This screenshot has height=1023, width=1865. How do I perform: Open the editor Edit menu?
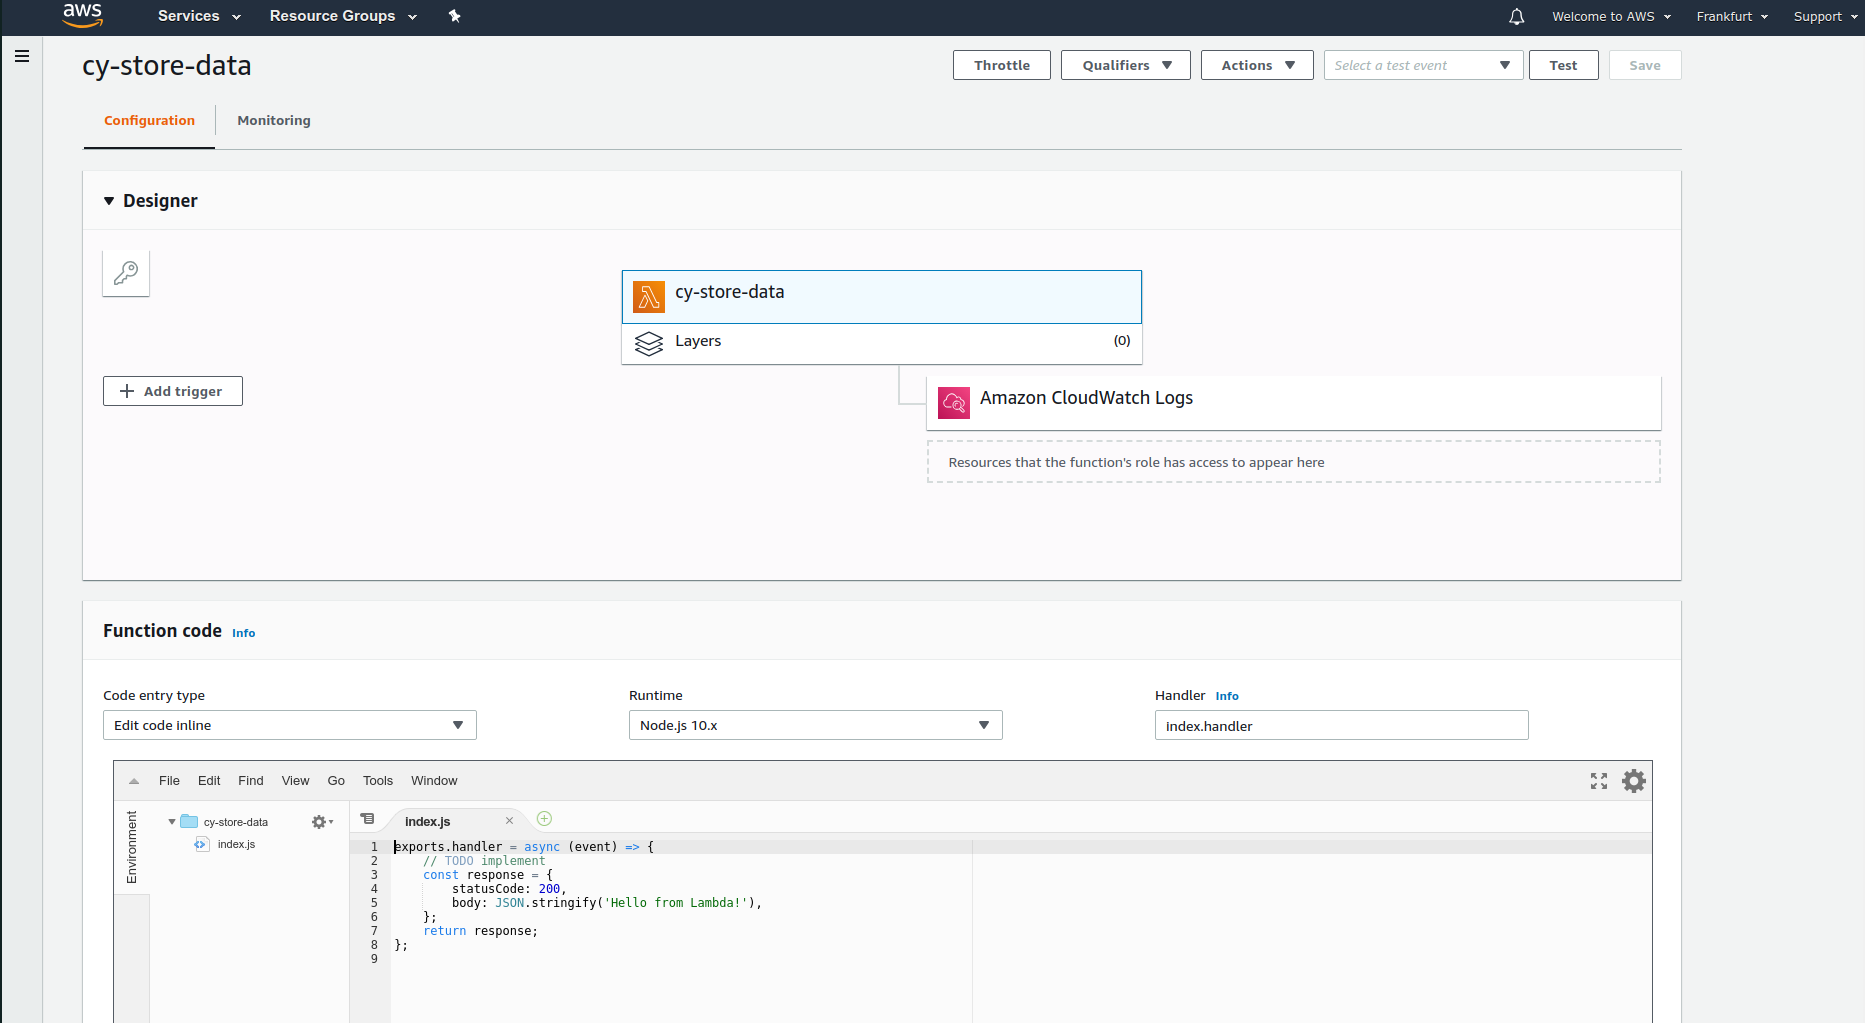tap(209, 781)
